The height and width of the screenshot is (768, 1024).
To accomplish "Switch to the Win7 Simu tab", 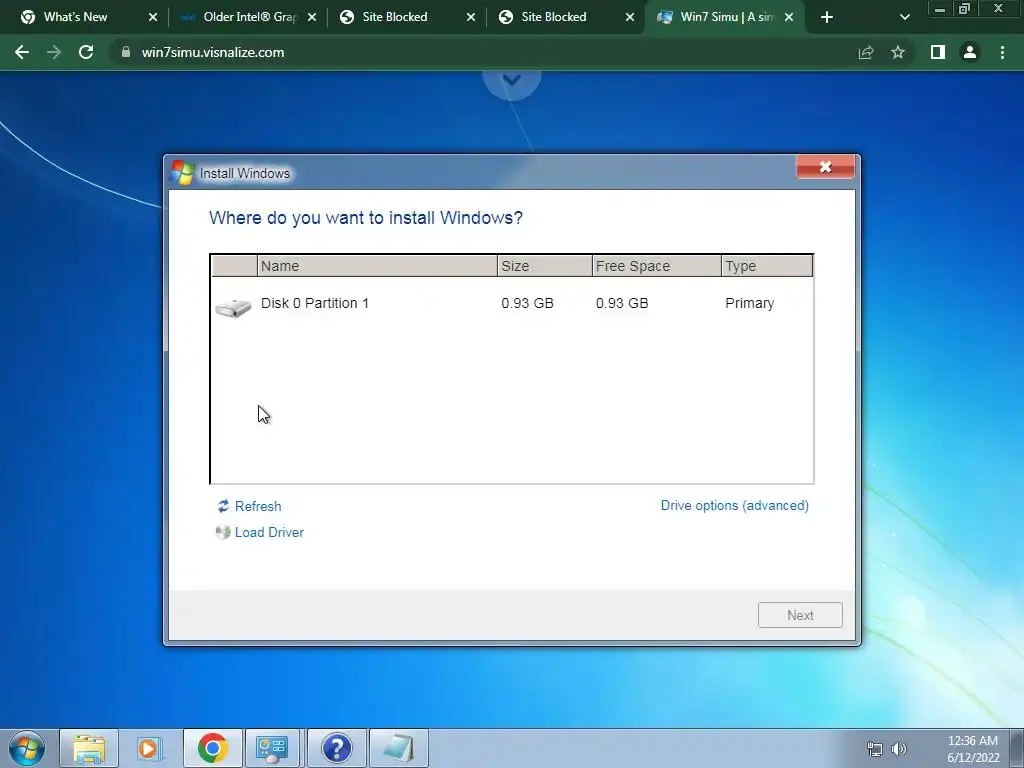I will click(726, 17).
